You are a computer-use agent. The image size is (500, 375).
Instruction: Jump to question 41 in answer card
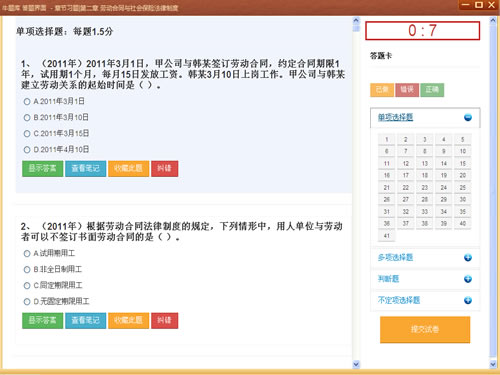click(x=387, y=235)
